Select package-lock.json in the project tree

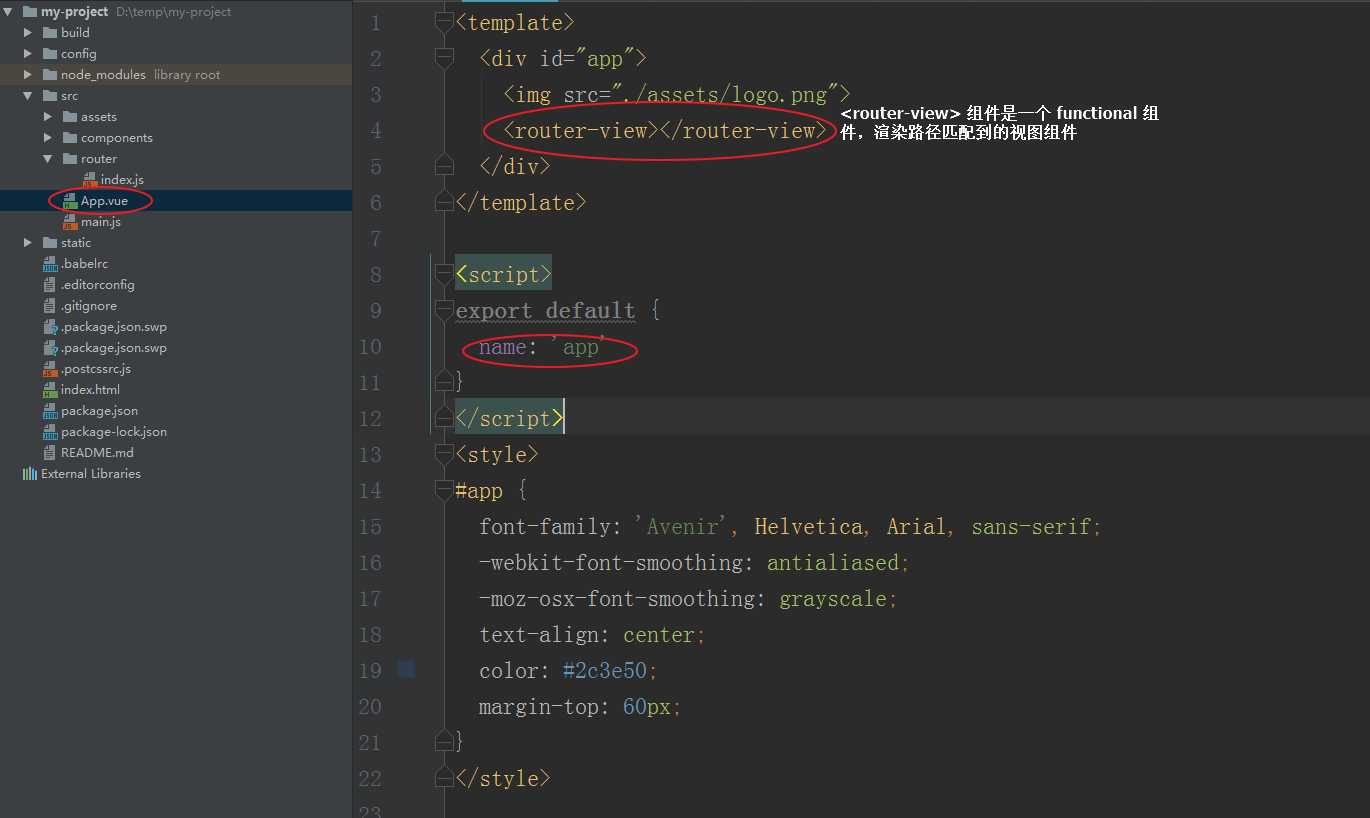pos(114,432)
